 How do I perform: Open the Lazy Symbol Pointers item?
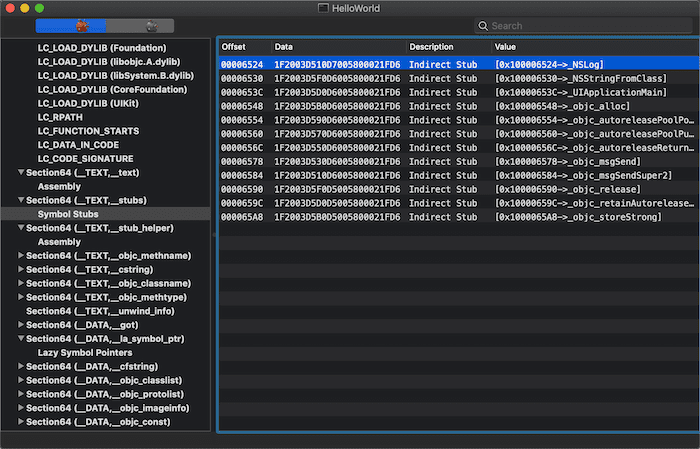tap(85, 352)
